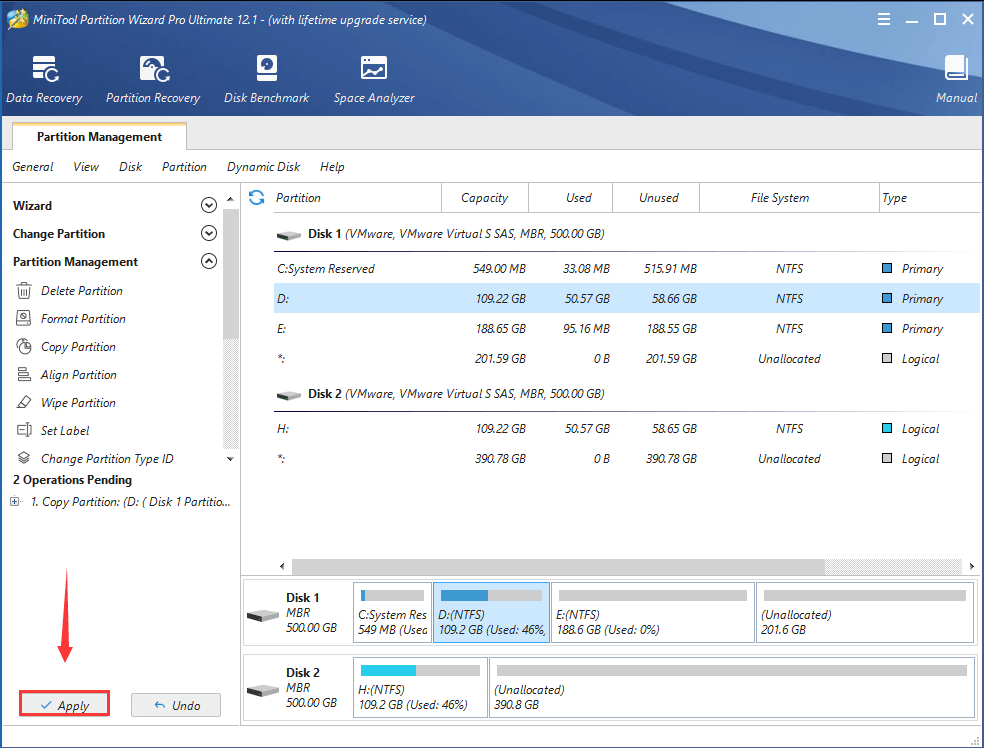Click the Delete Partition trash icon
The height and width of the screenshot is (748, 984).
[x=24, y=291]
